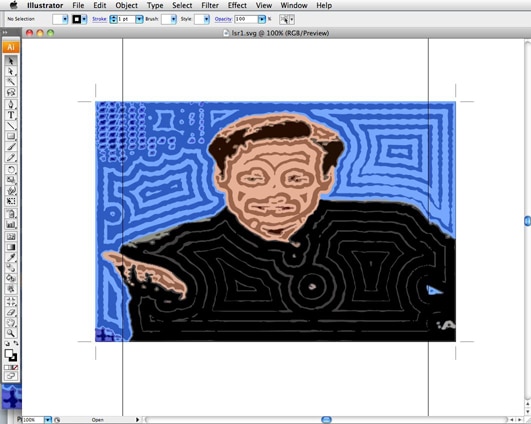
Task: Select the Rectangle tool
Action: pyautogui.click(x=11, y=136)
